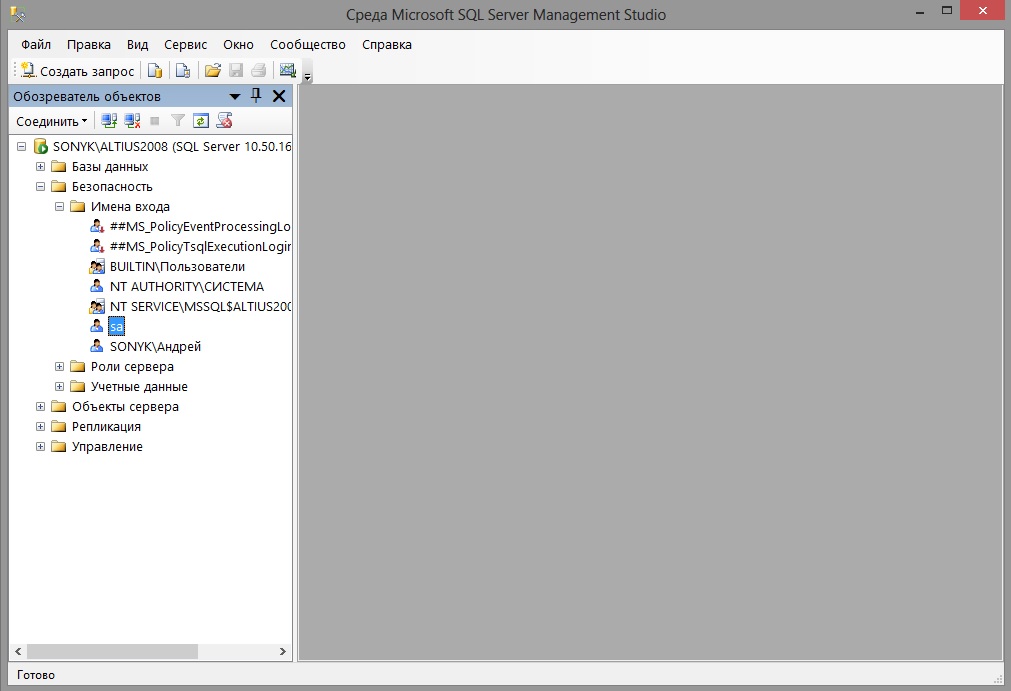This screenshot has height=691, width=1011.
Task: Click the horizontal scrollbar right arrow
Action: tap(282, 652)
